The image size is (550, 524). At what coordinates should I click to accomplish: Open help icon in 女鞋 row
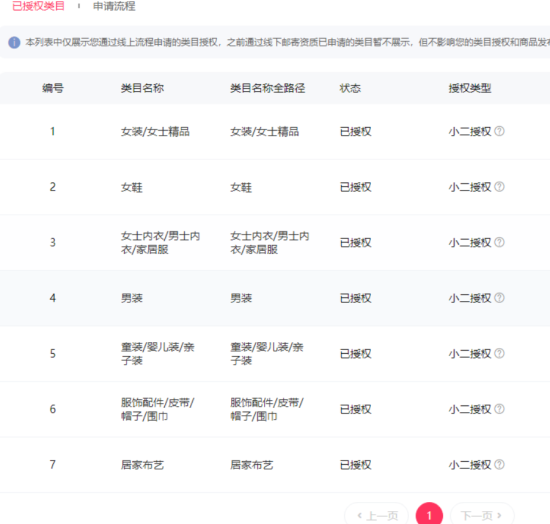point(499,187)
